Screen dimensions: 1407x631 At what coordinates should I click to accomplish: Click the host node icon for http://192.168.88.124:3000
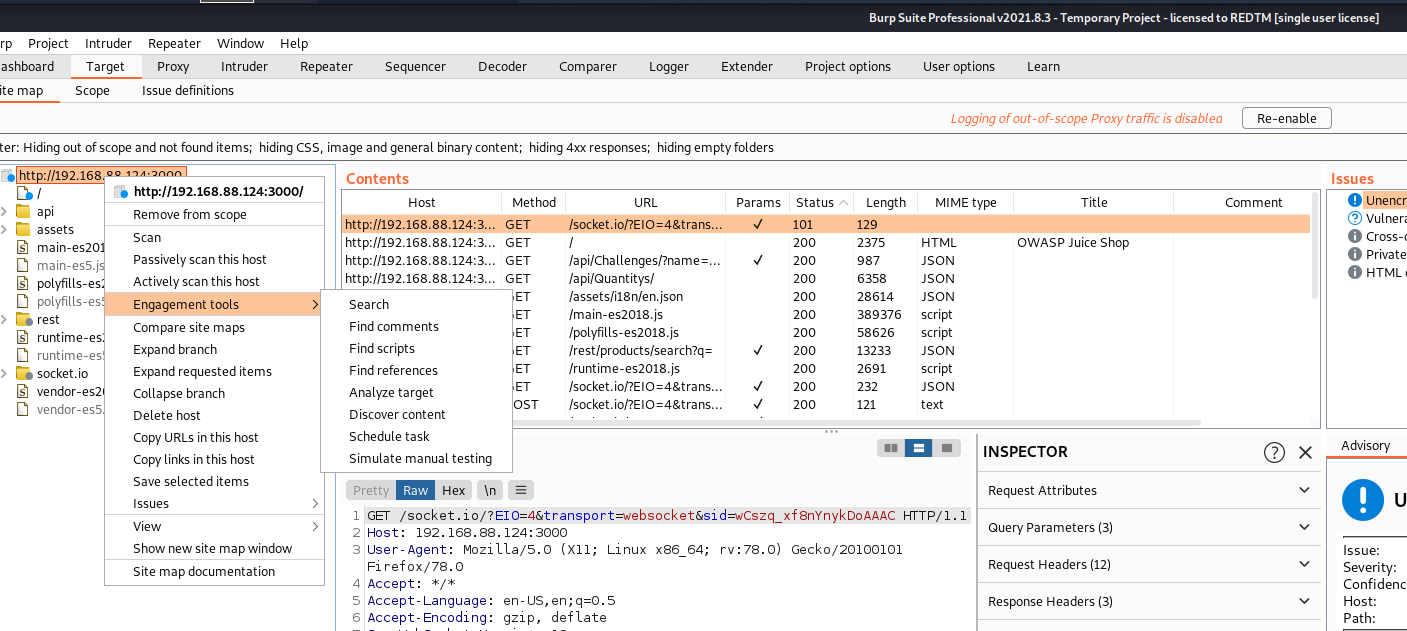(8, 175)
